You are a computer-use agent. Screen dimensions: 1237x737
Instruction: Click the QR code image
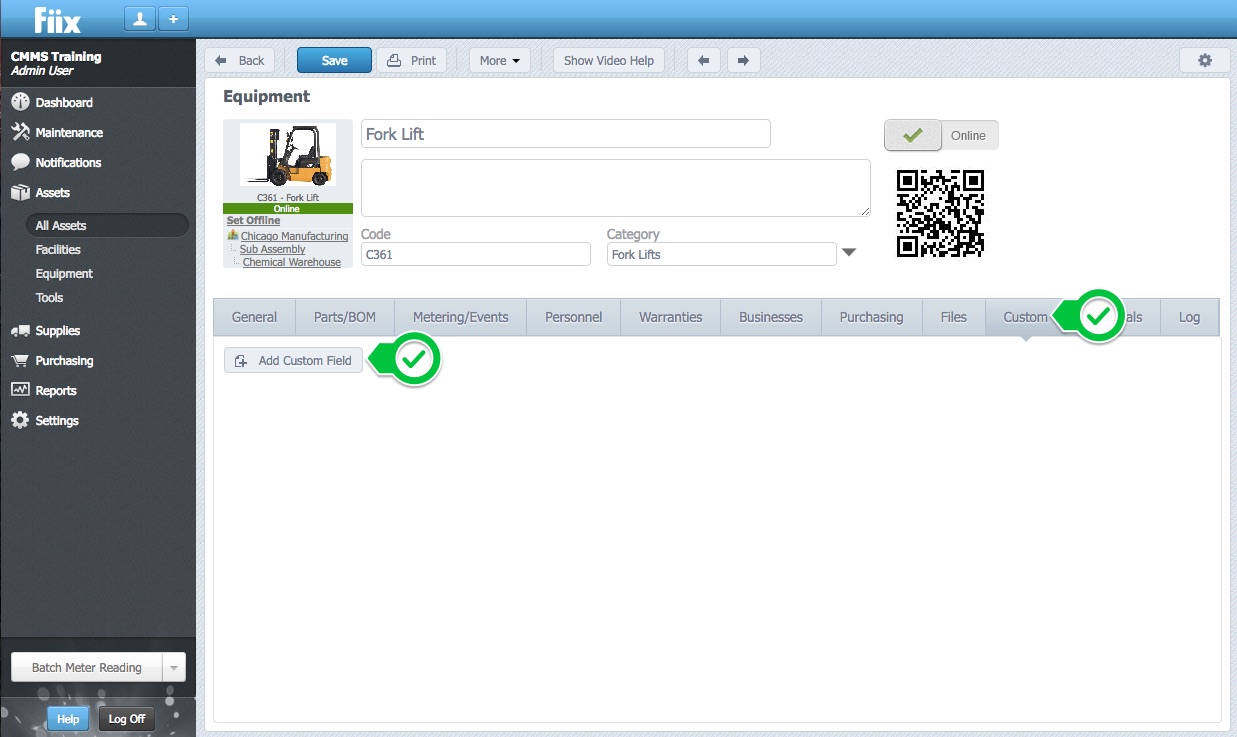tap(940, 213)
